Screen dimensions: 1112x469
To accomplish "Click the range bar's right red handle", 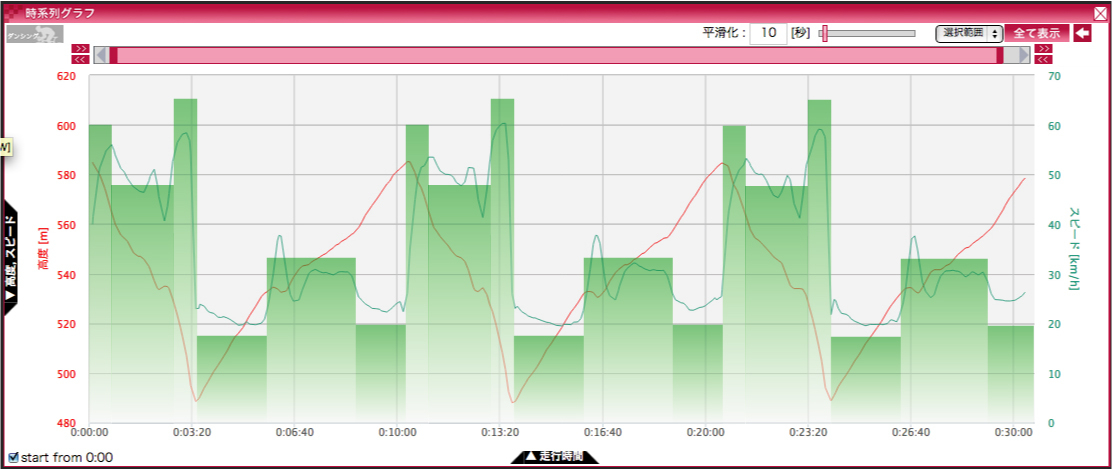I will (1000, 55).
